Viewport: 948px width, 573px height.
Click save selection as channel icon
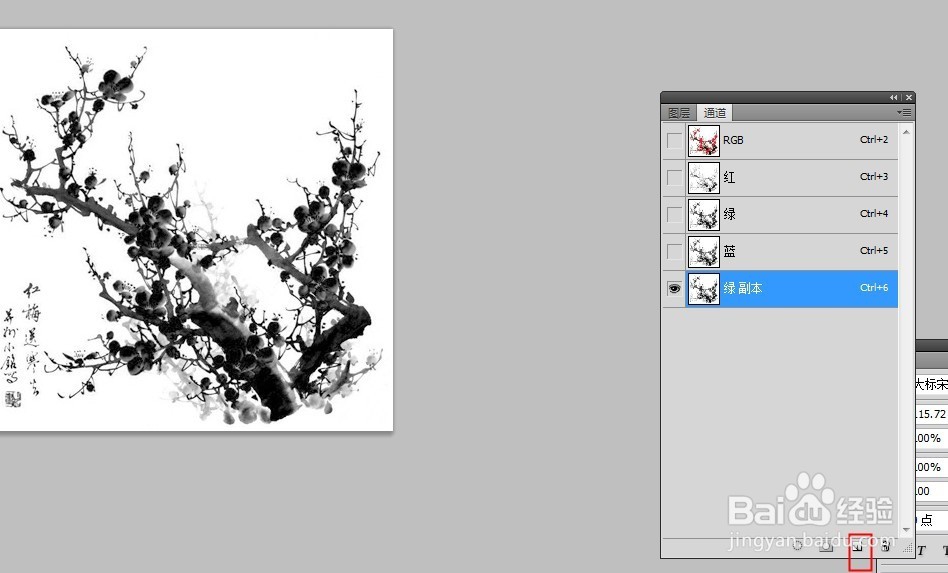826,547
